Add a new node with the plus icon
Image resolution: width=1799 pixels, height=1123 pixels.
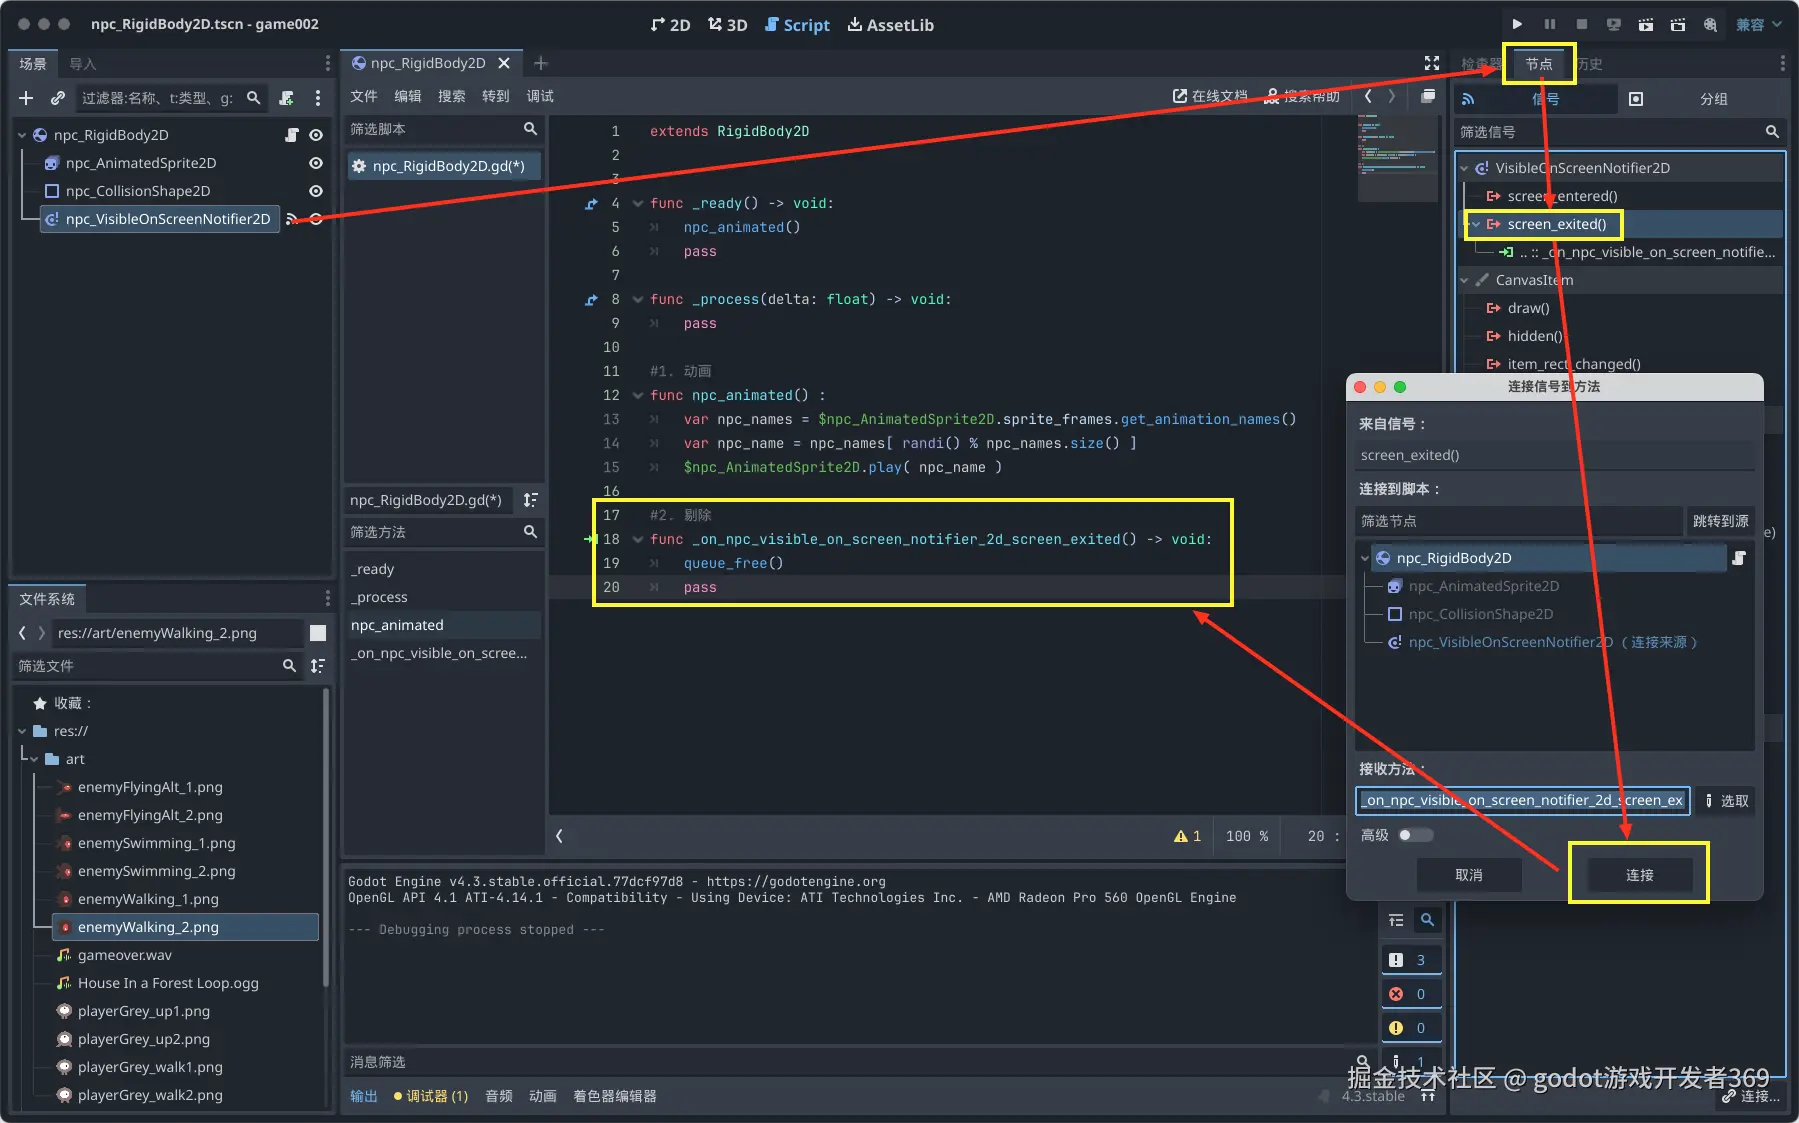tap(26, 98)
